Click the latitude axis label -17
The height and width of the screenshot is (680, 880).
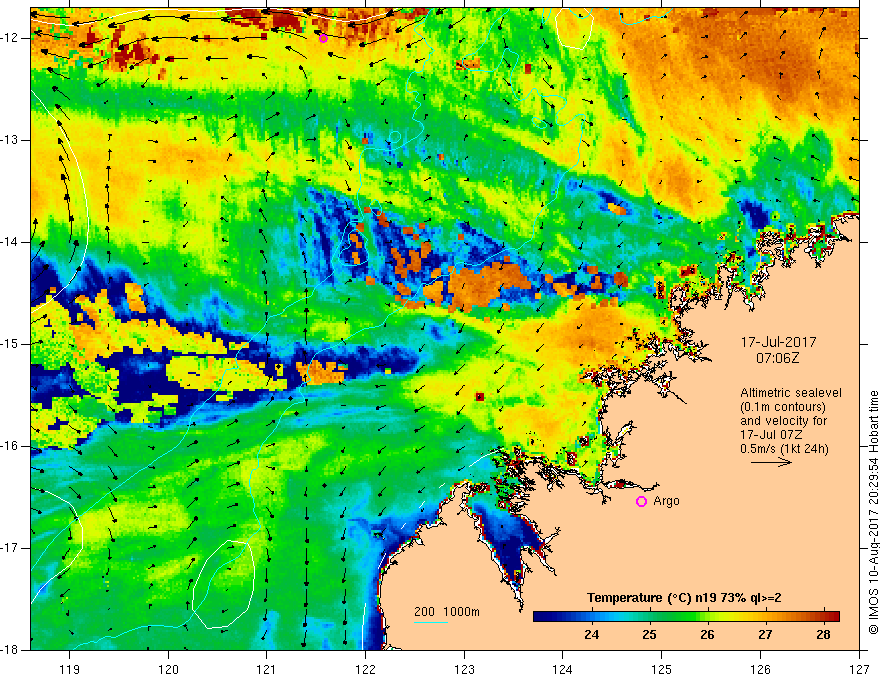tap(10, 548)
